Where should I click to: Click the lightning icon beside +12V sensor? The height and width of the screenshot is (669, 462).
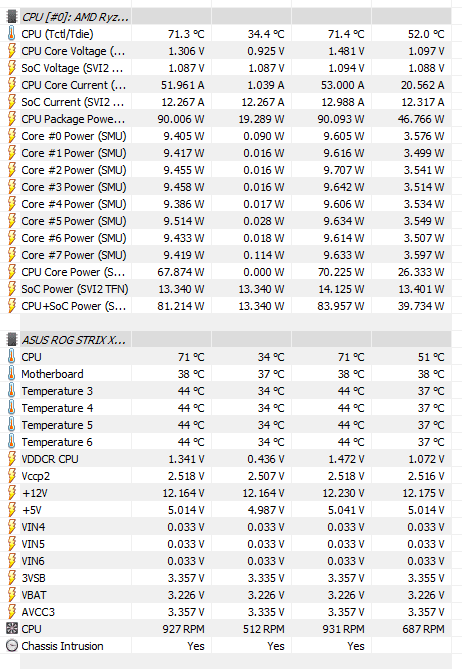coord(12,493)
